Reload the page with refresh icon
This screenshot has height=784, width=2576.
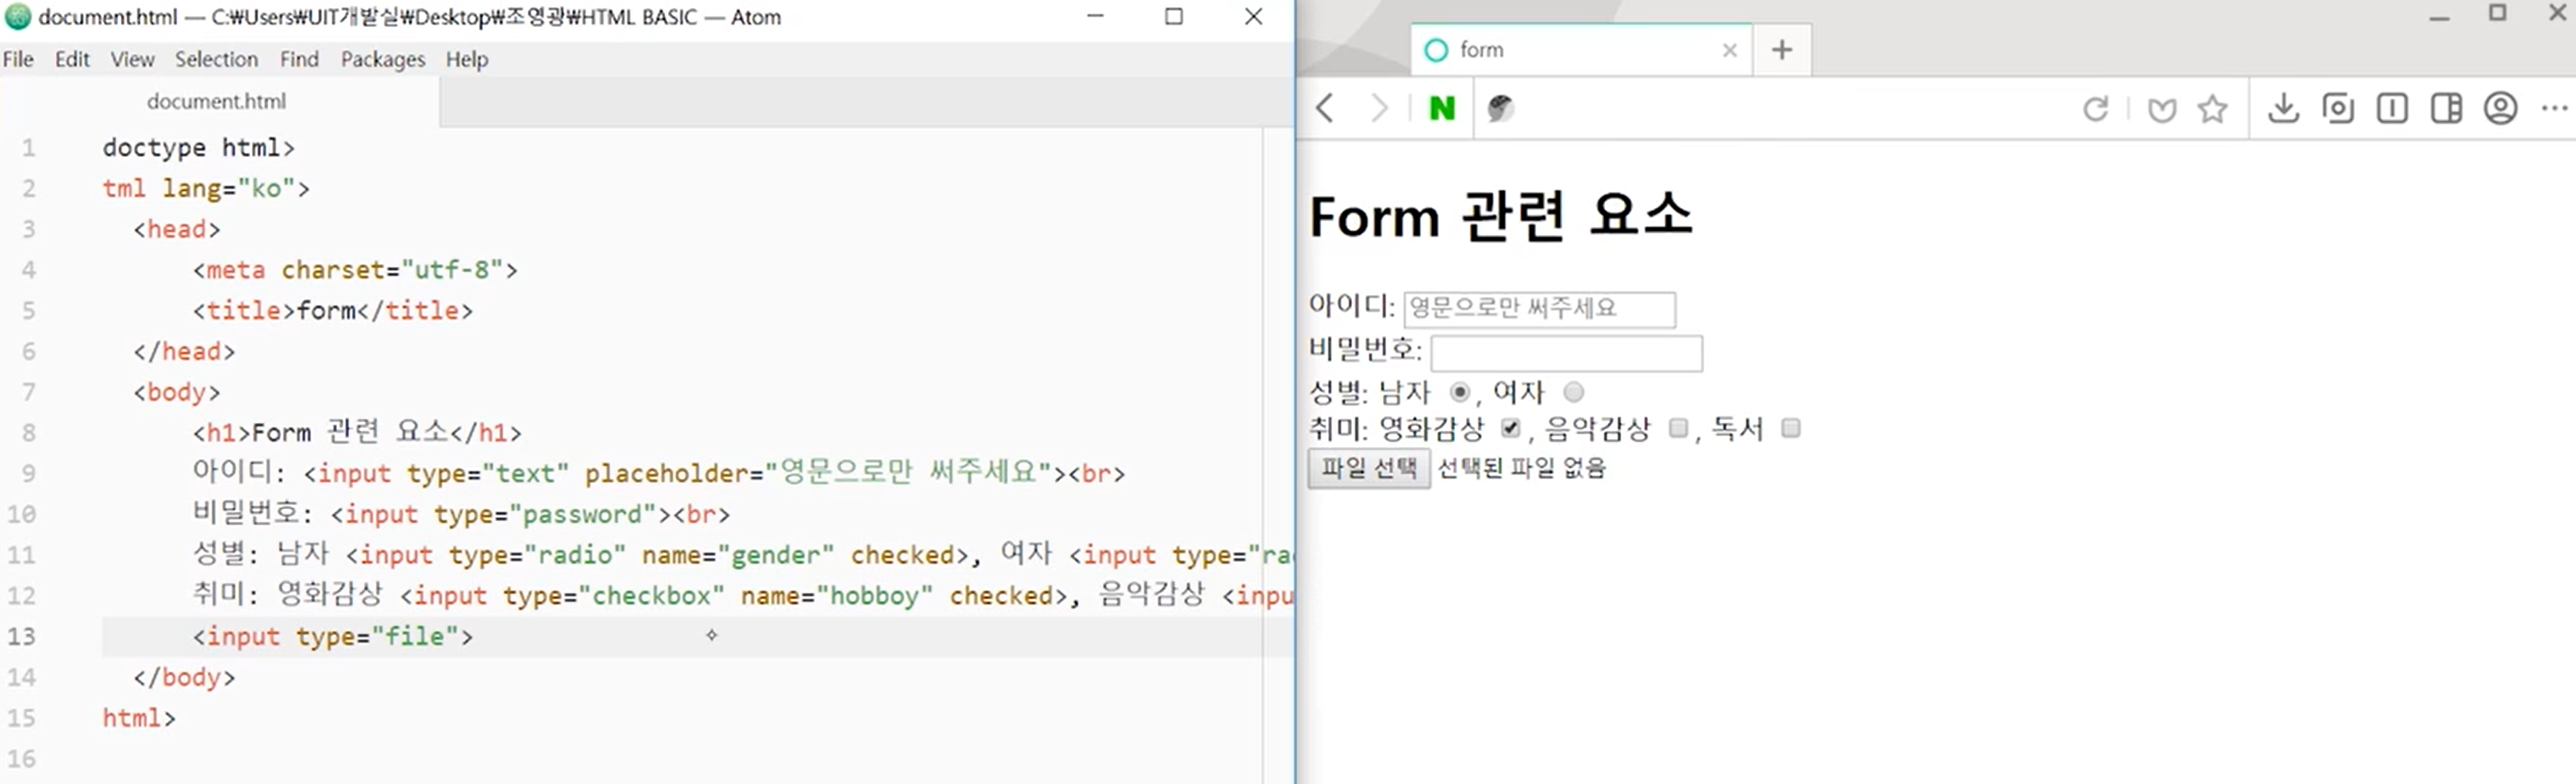click(x=2095, y=108)
